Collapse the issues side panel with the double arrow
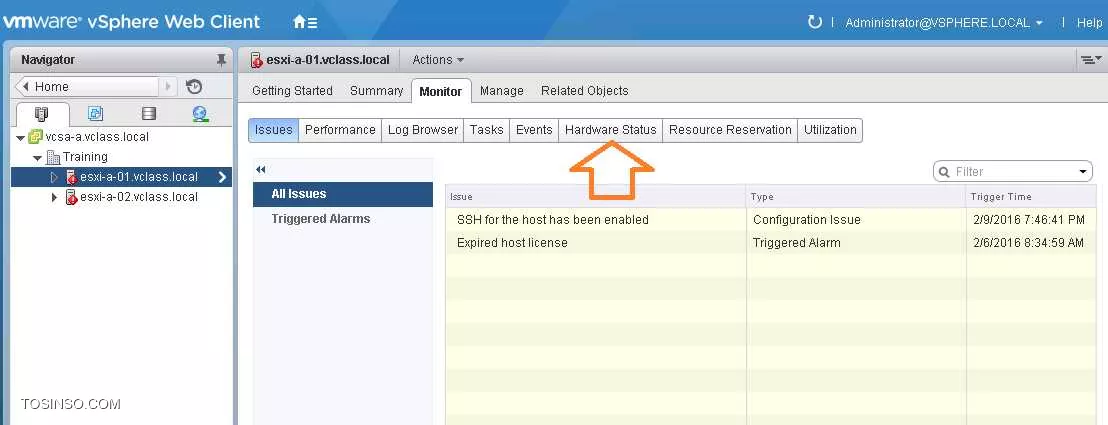Image resolution: width=1108 pixels, height=425 pixels. pyautogui.click(x=260, y=170)
